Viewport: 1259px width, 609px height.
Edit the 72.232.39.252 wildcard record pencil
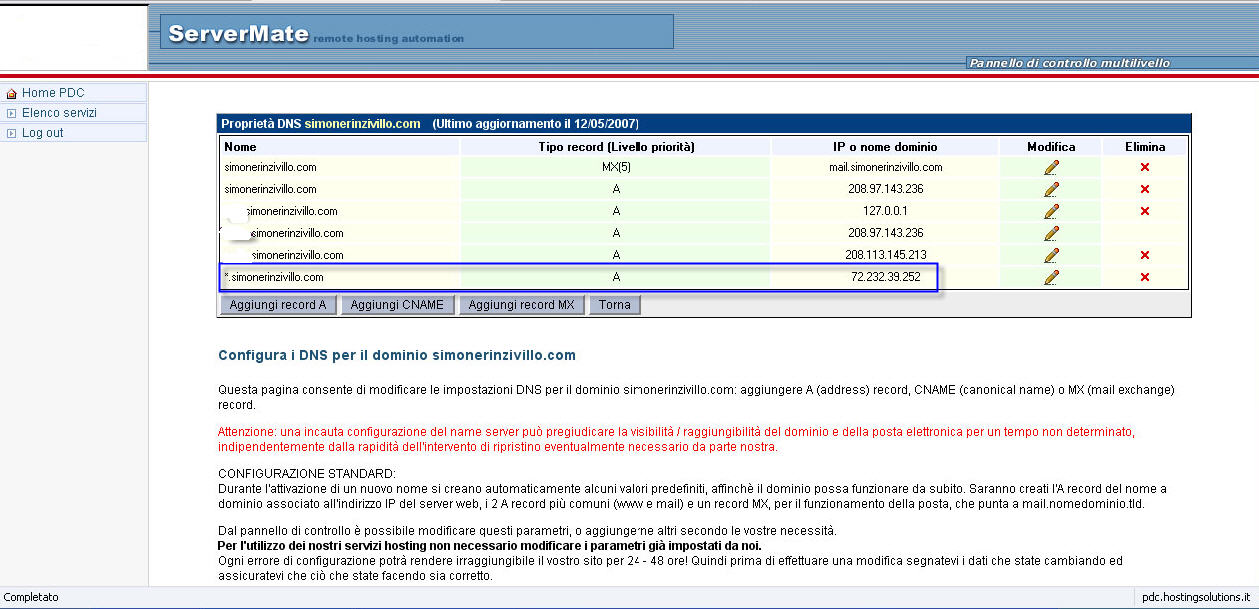click(1051, 277)
